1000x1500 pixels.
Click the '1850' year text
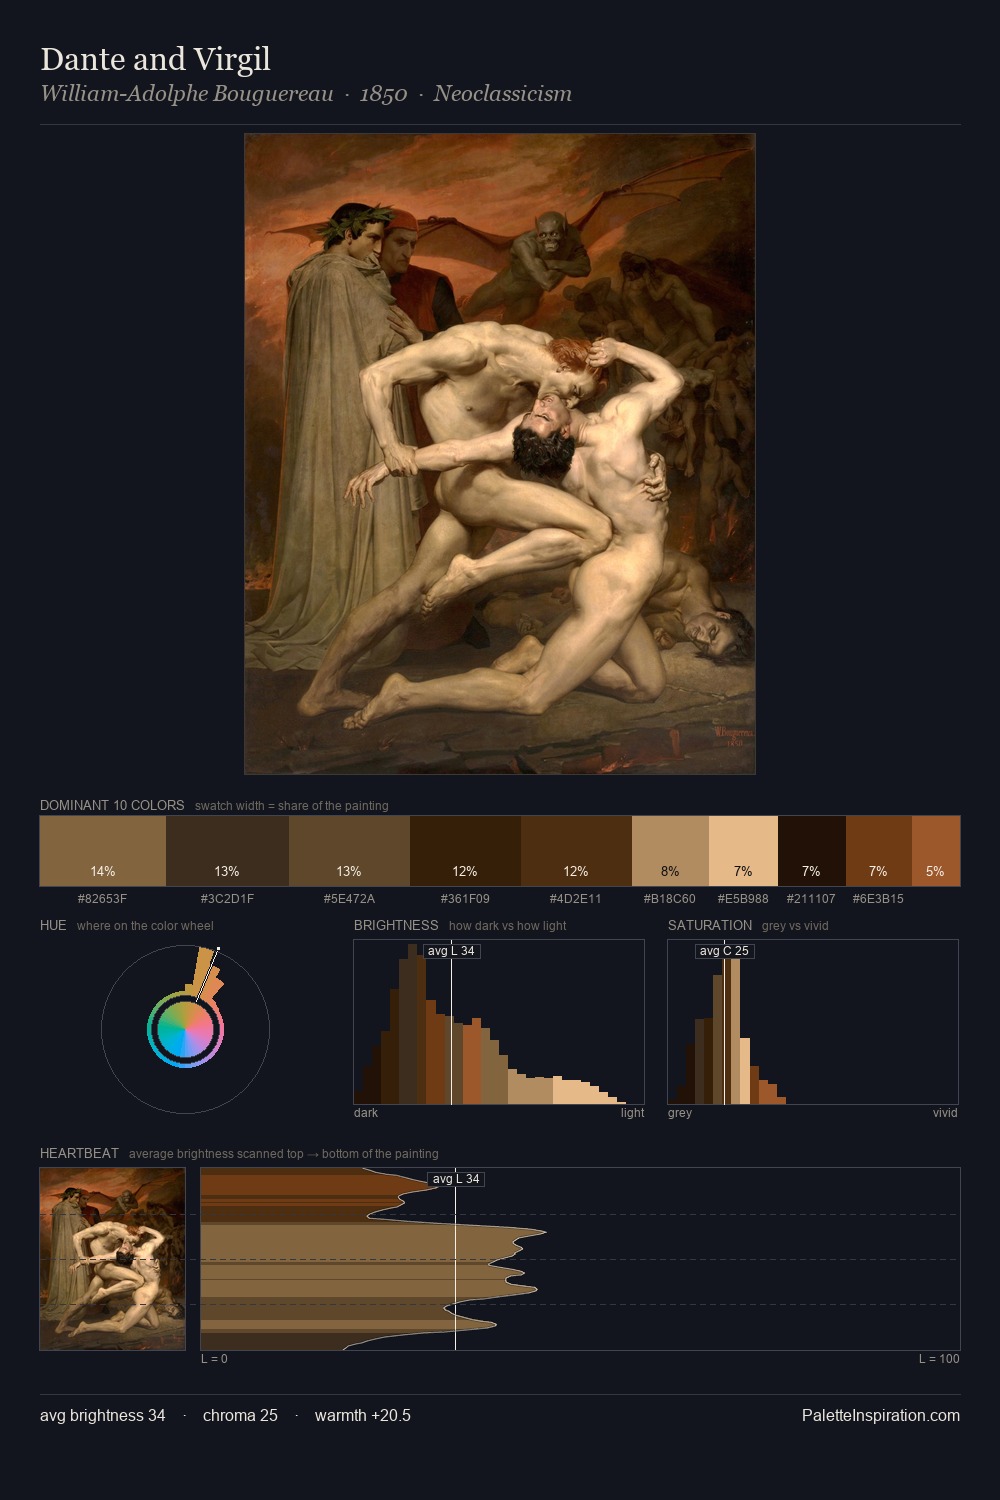click(383, 94)
